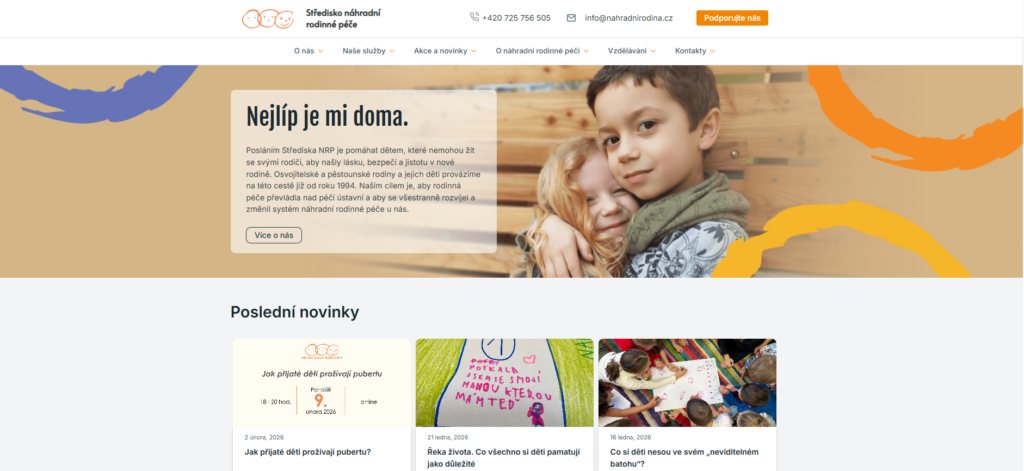Click the Podporujte nás button
The height and width of the screenshot is (471, 1024).
732,18
